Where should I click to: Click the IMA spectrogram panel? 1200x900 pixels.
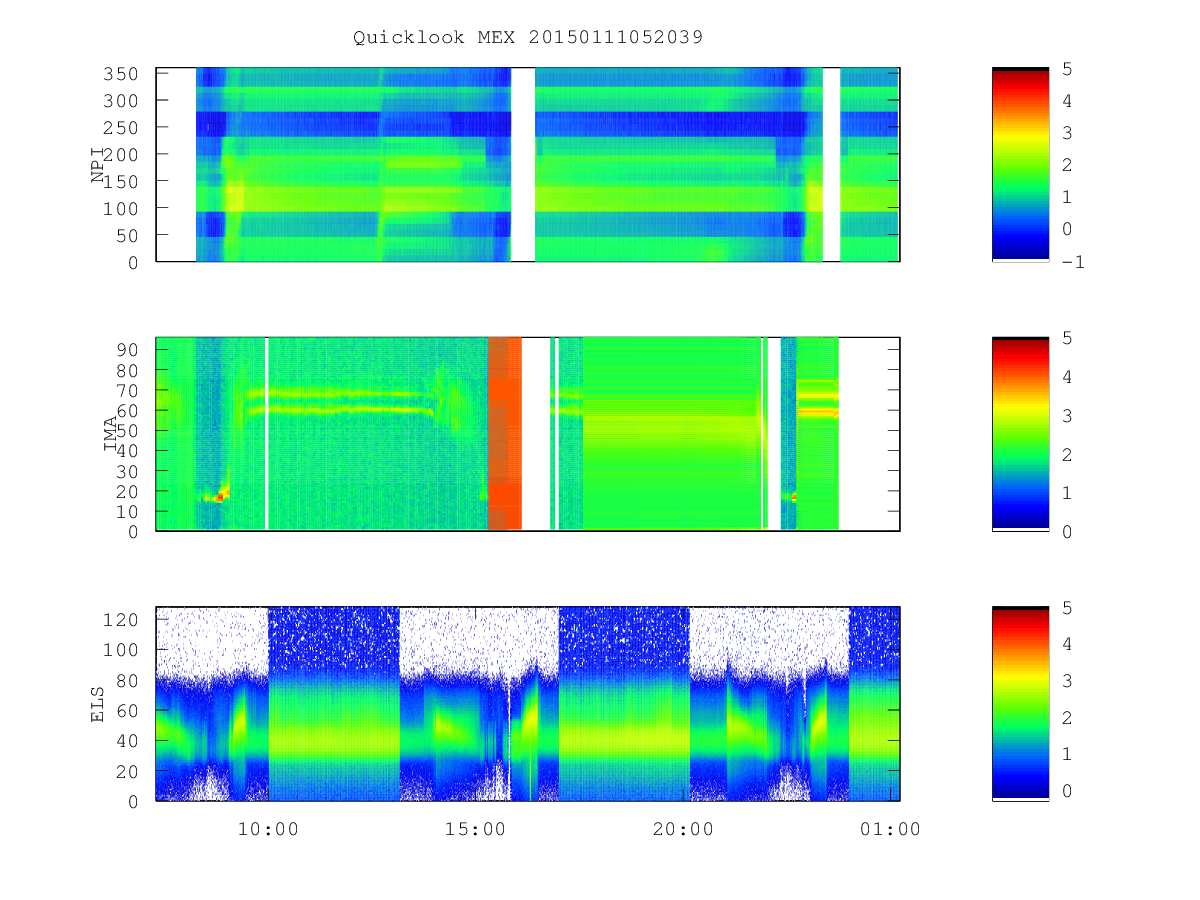pyautogui.click(x=528, y=434)
